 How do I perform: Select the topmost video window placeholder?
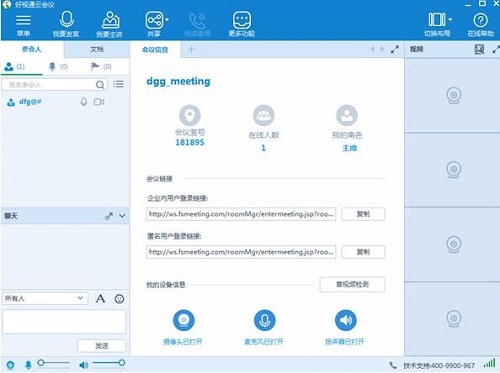pyautogui.click(x=452, y=95)
